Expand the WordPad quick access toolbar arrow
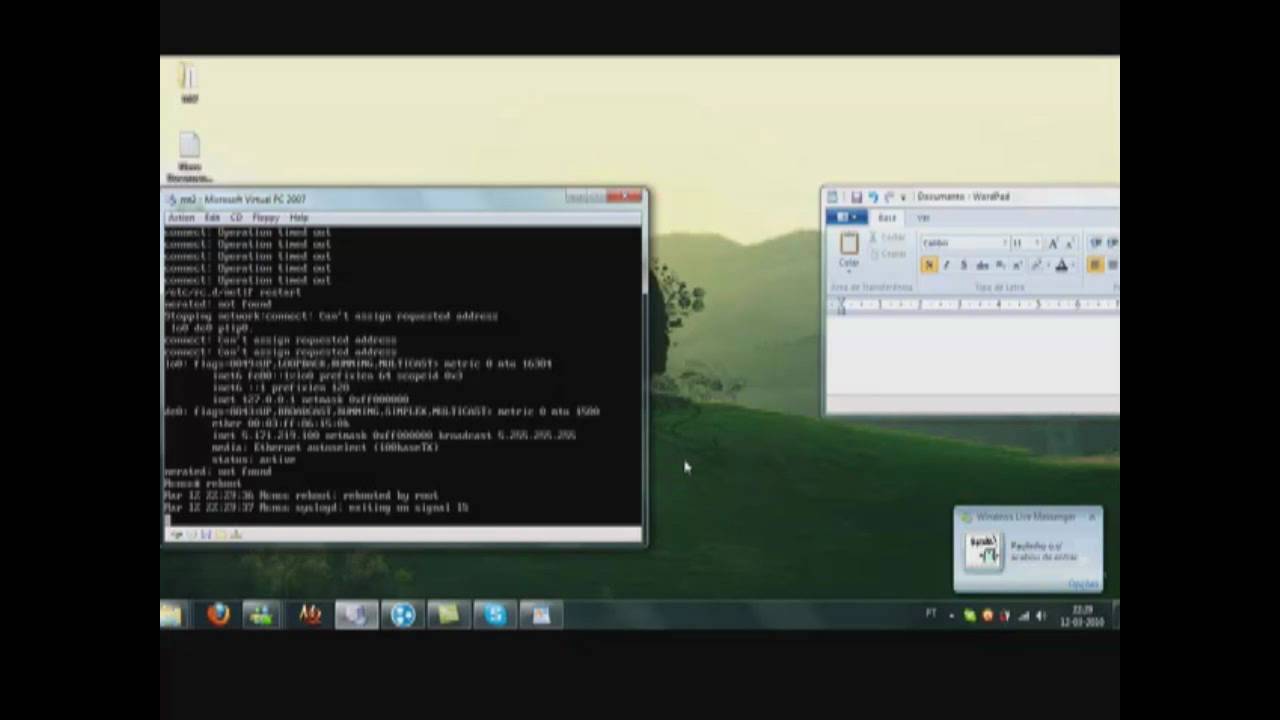 (903, 197)
